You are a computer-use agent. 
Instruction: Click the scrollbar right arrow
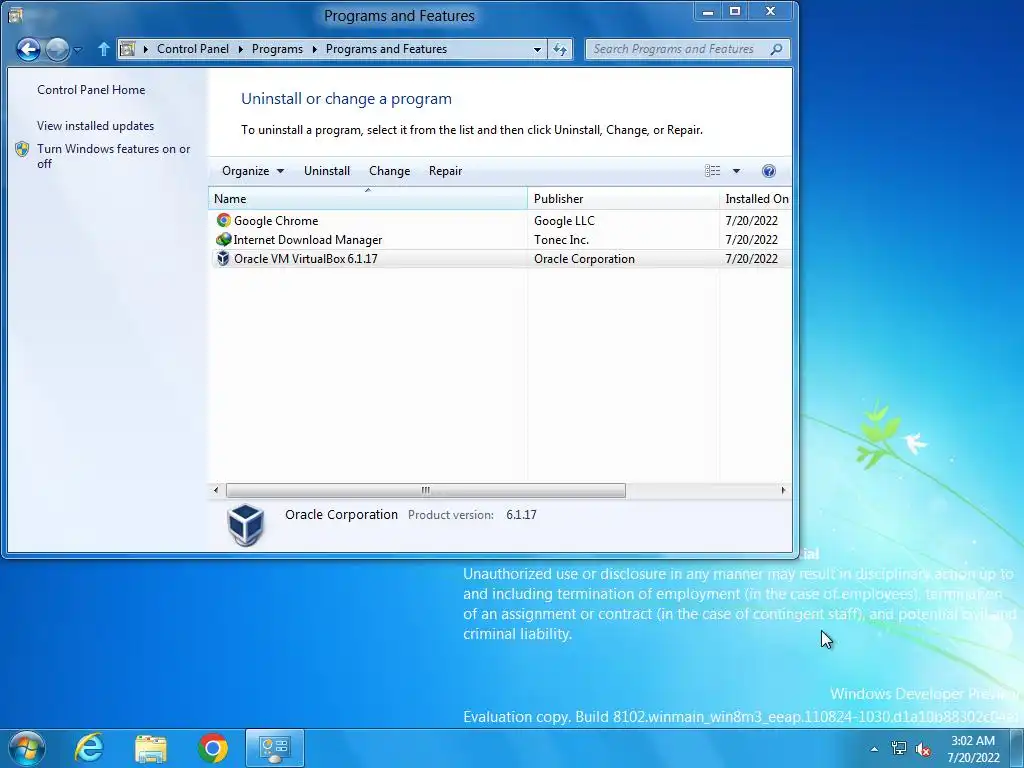783,490
